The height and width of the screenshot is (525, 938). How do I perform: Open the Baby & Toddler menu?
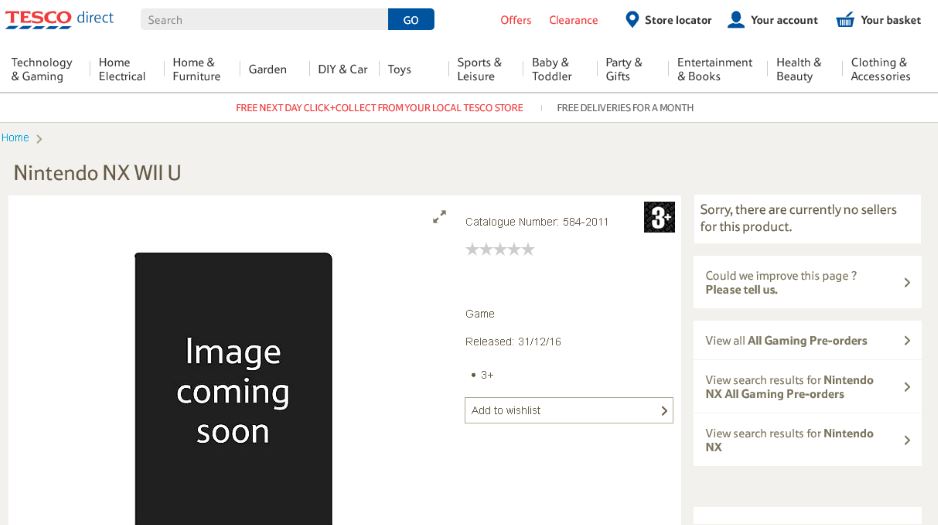[552, 69]
